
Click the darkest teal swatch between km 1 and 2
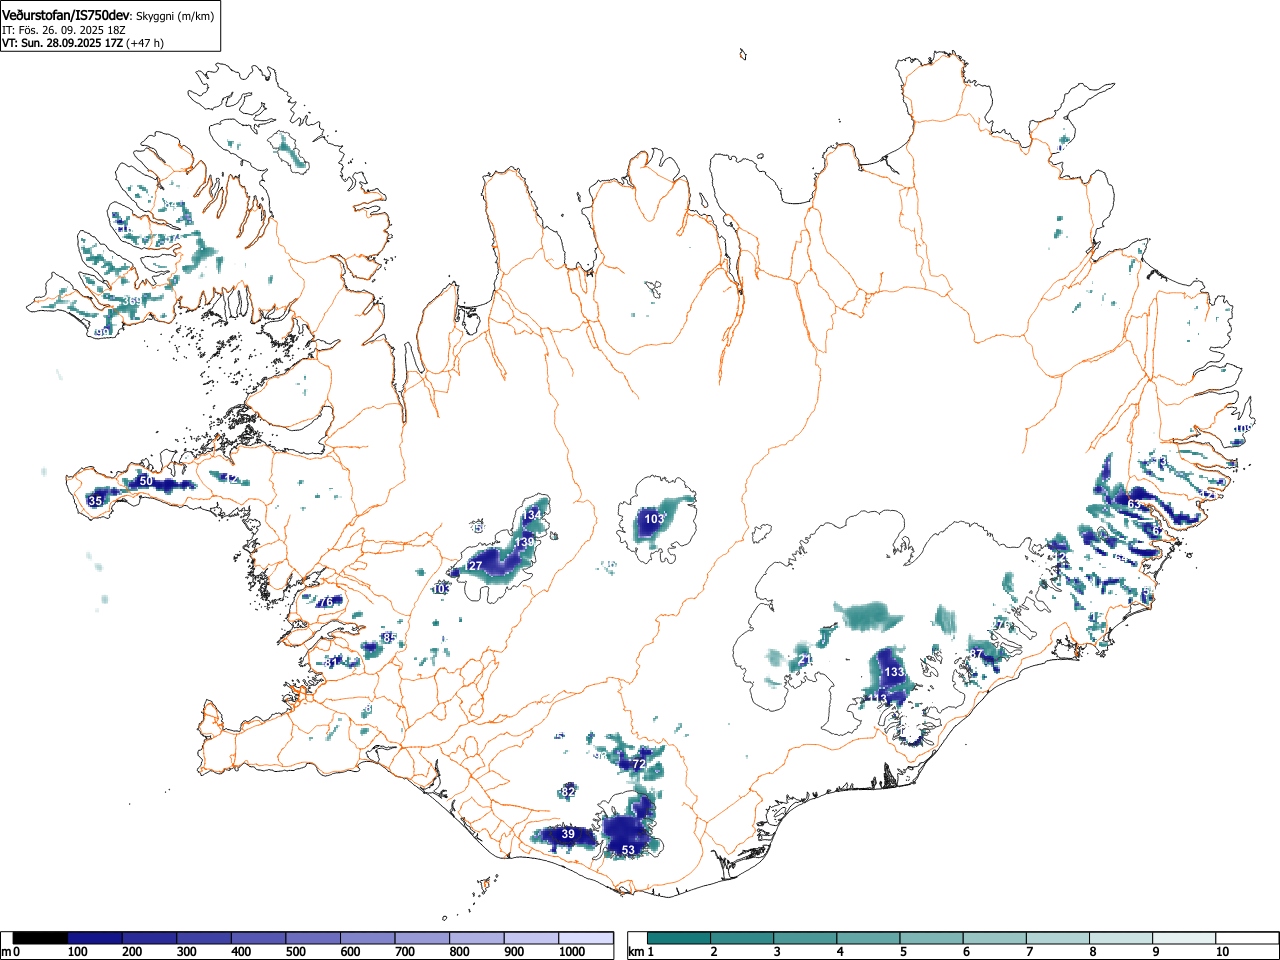point(679,938)
